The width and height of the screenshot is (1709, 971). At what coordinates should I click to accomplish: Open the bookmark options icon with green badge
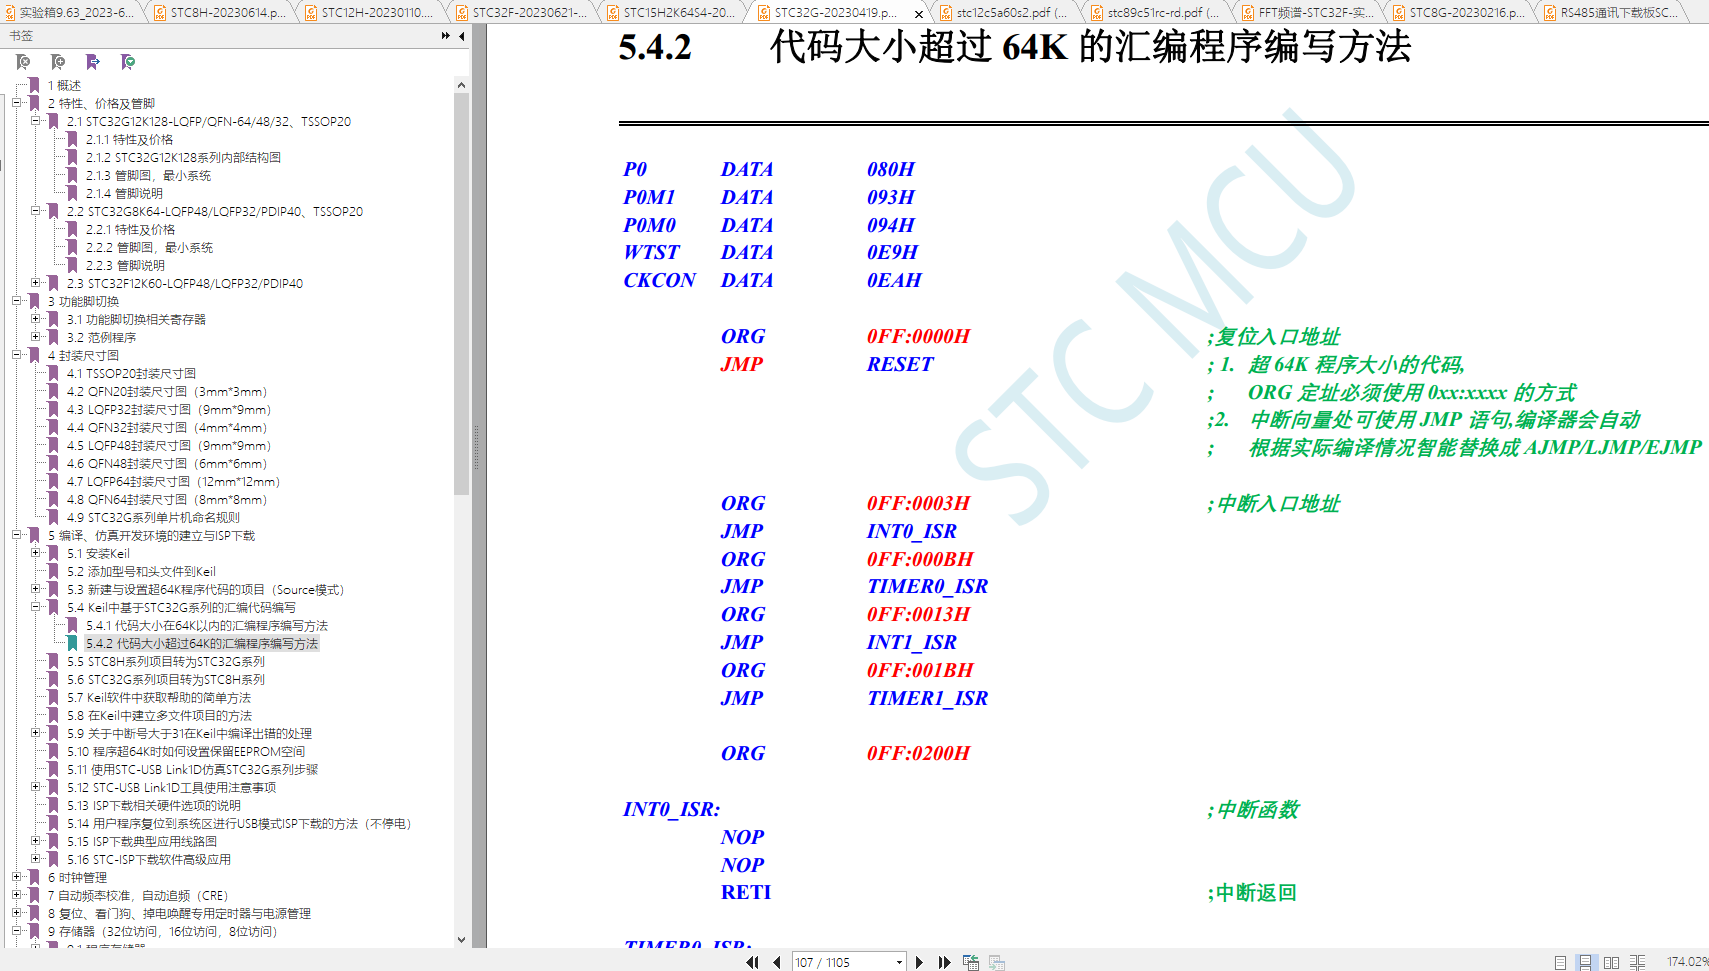coord(128,62)
